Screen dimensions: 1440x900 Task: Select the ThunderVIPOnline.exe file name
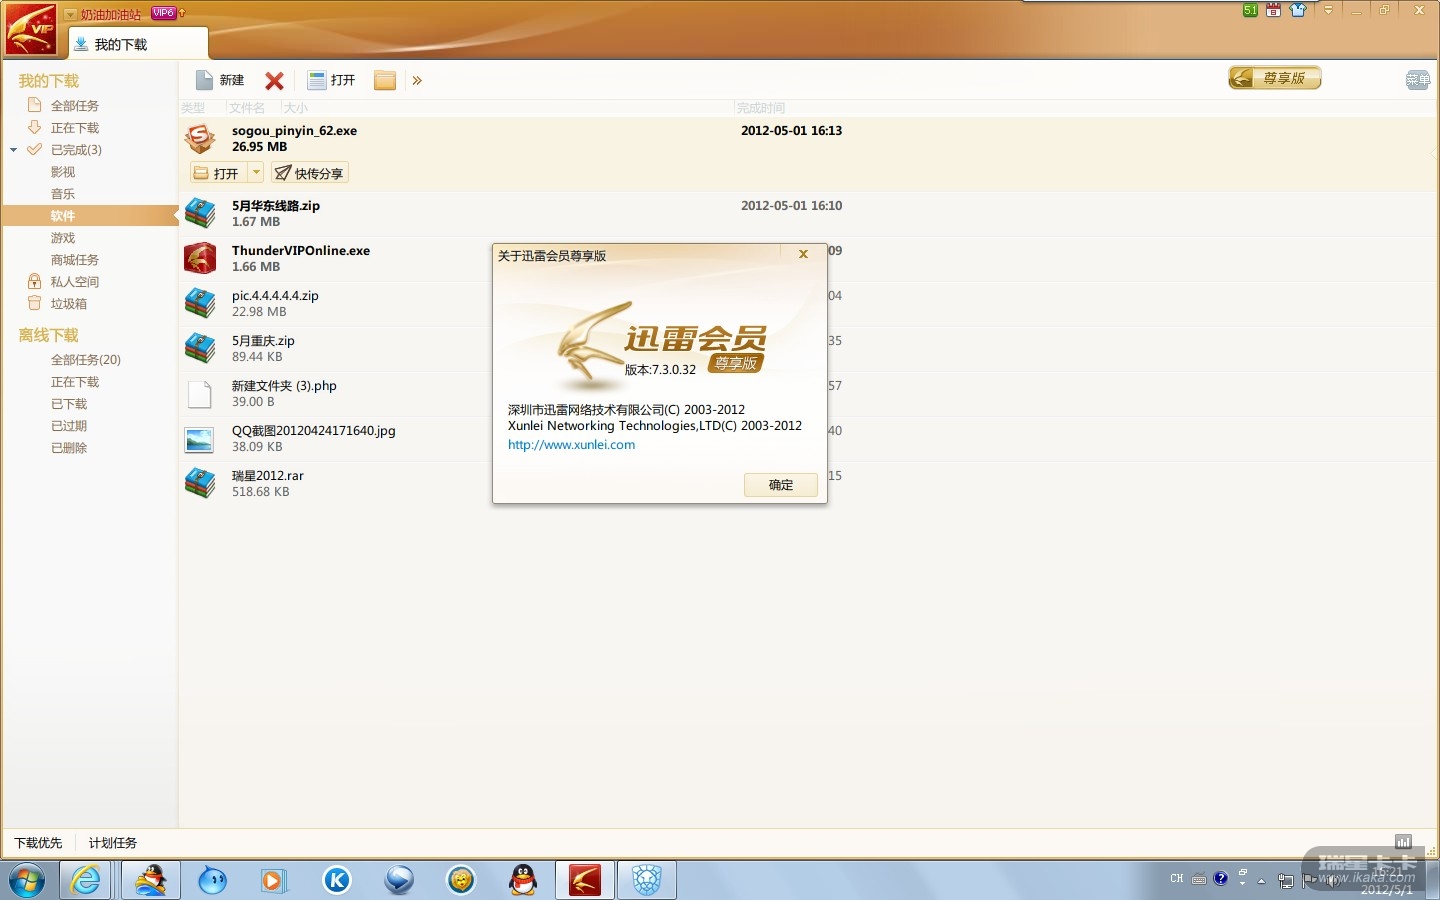tap(301, 251)
